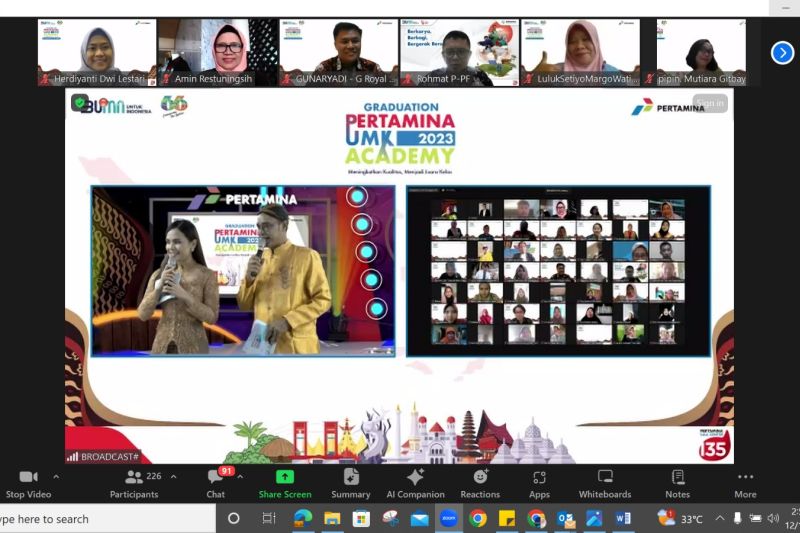The height and width of the screenshot is (533, 800).
Task: Click the BROADCAST# signal indicator
Action: click(x=102, y=456)
